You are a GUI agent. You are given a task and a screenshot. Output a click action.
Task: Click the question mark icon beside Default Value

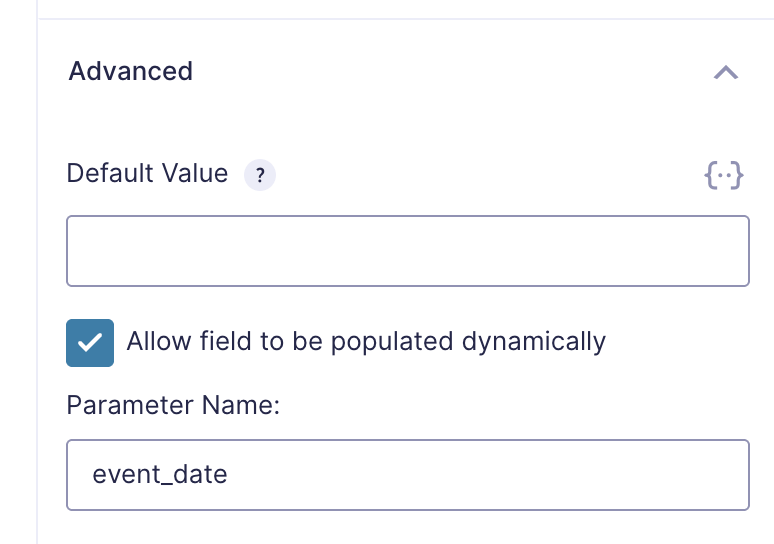[260, 175]
